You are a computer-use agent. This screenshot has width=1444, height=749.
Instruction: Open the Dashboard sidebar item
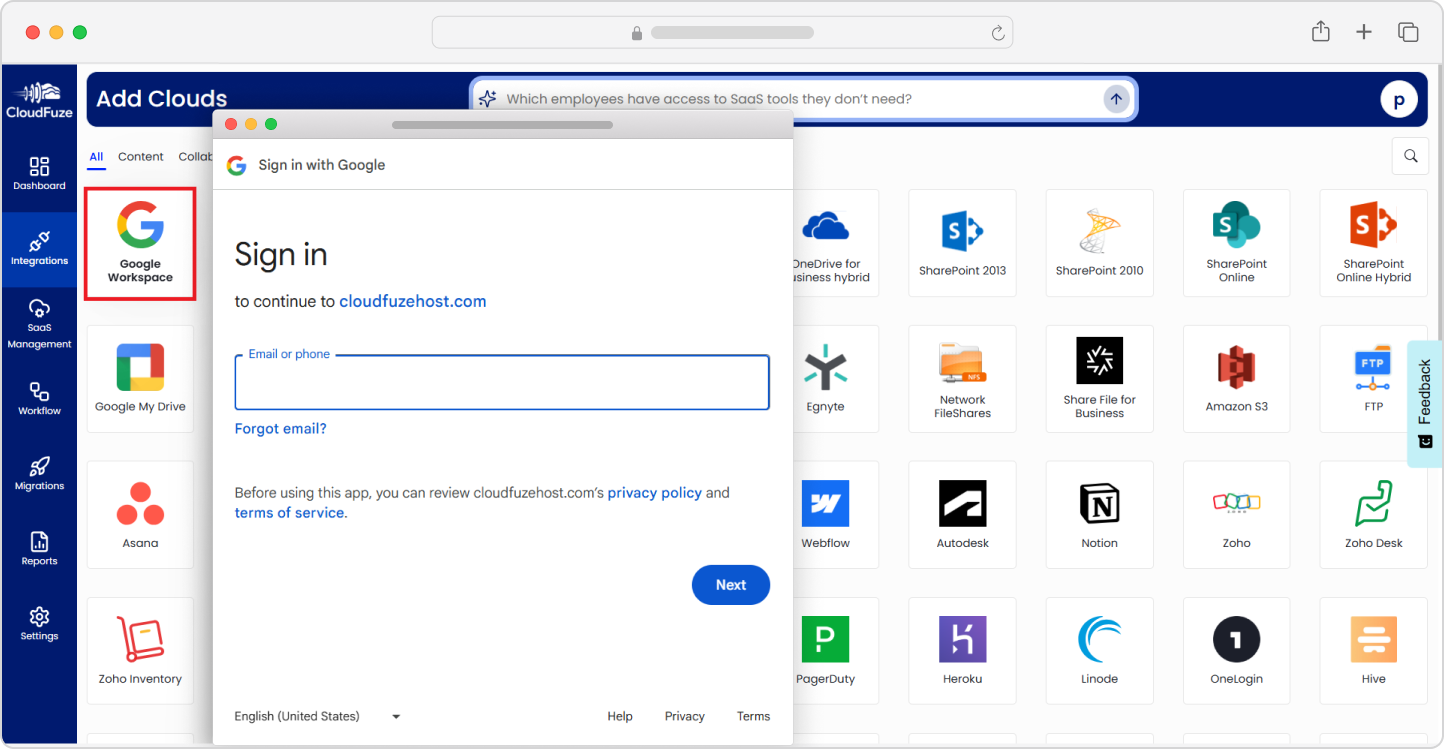39,173
